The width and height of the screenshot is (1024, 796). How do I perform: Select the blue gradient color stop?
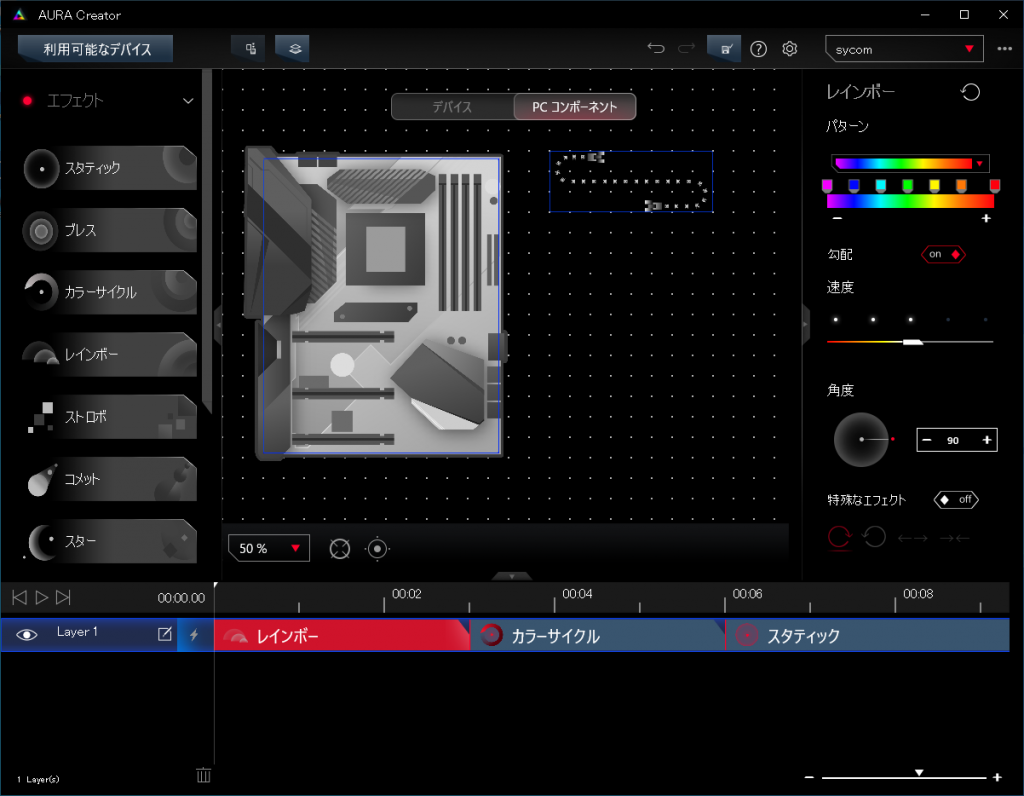click(854, 186)
